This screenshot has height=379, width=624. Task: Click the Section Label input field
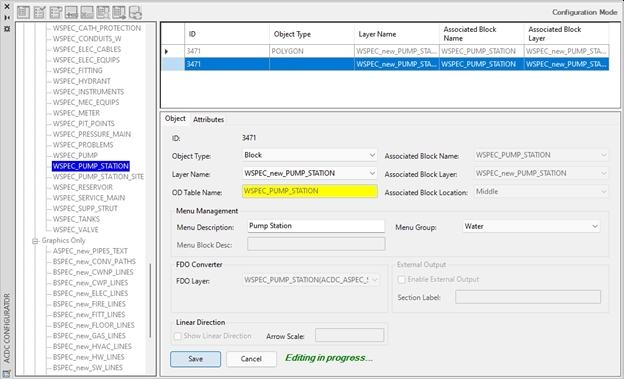click(x=528, y=297)
